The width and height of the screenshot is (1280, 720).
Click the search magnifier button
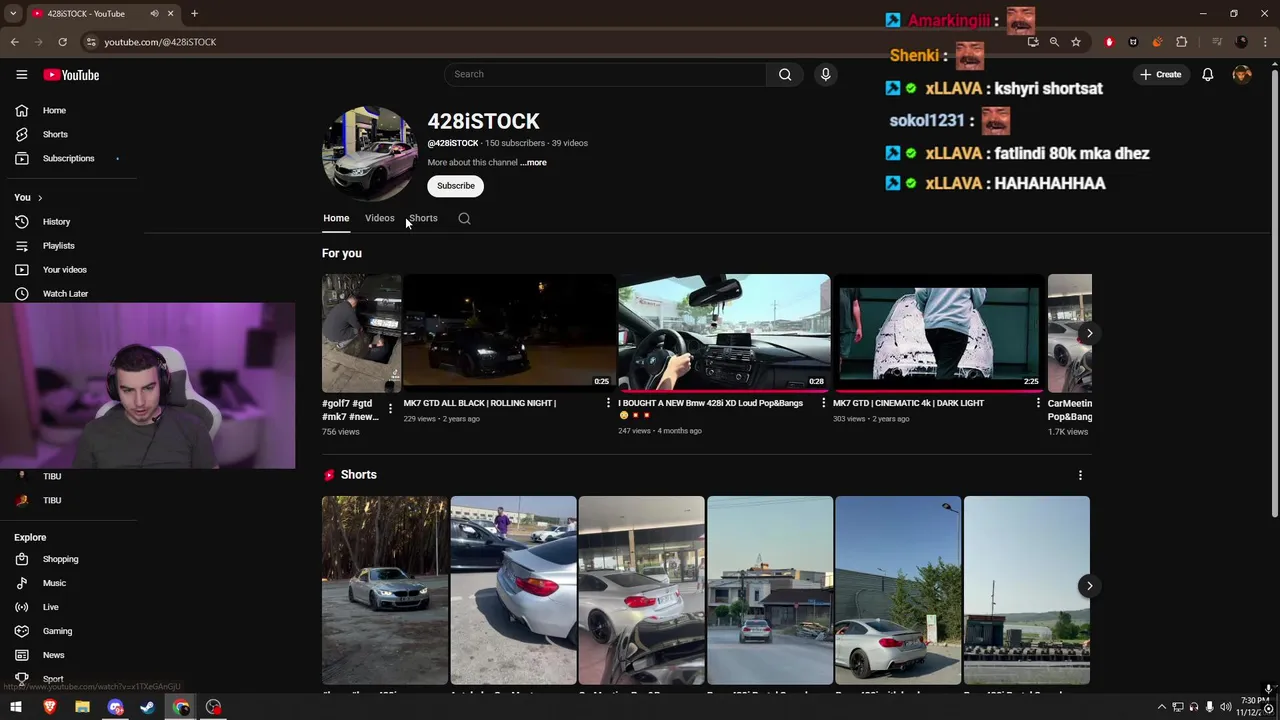(785, 74)
